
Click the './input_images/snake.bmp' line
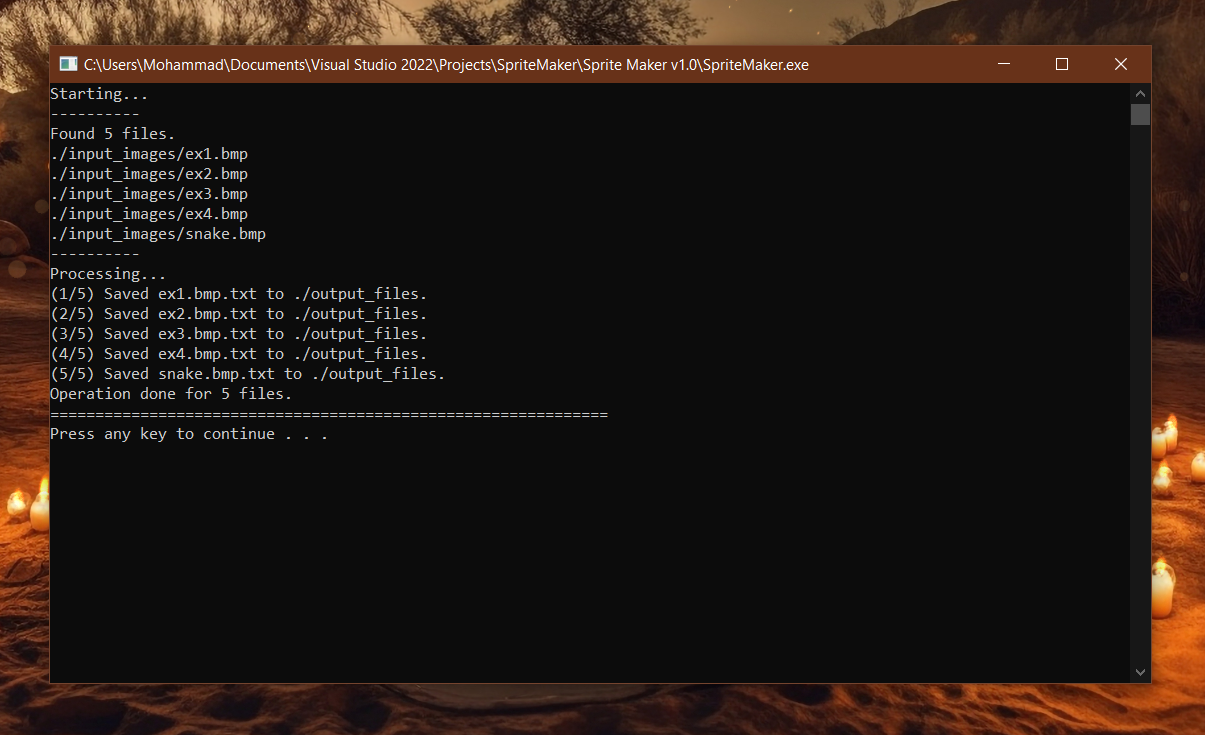[158, 234]
